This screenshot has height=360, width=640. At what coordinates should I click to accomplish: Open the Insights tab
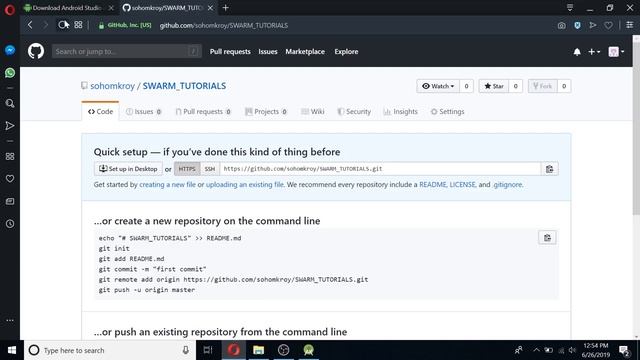(400, 111)
